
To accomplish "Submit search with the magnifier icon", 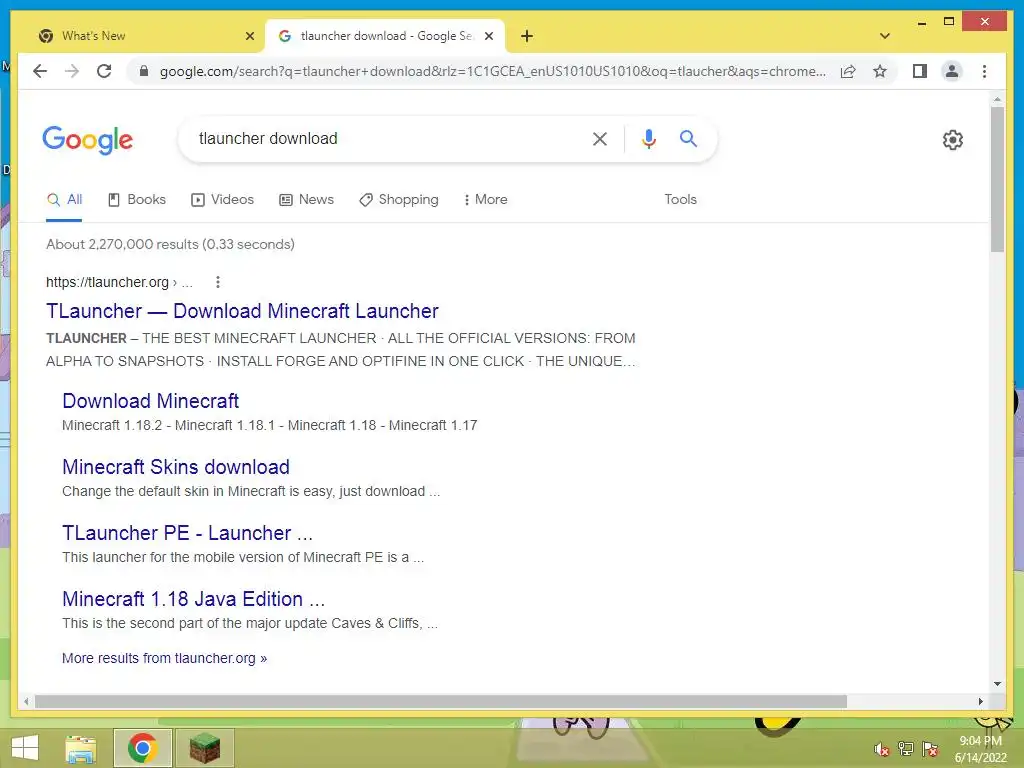I will (688, 138).
